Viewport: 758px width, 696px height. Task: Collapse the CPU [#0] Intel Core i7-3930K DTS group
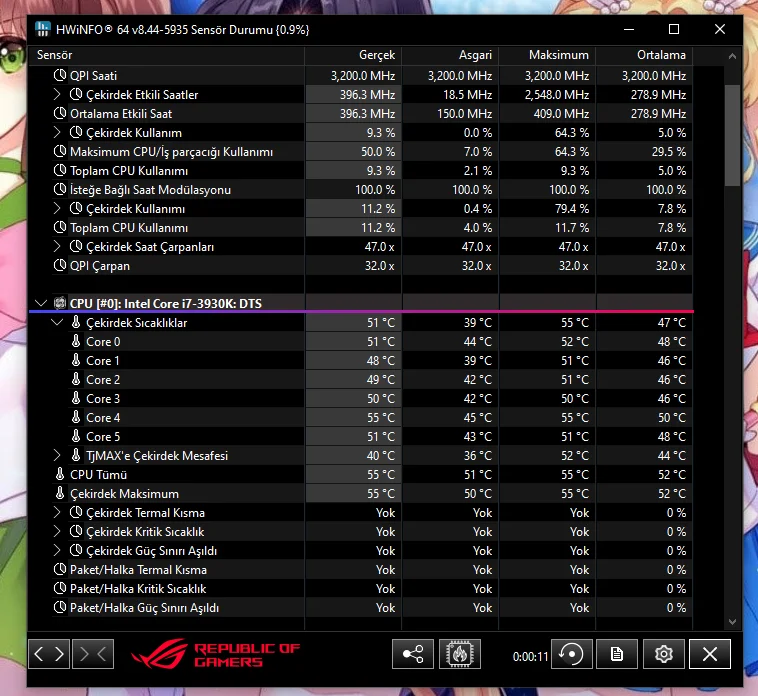[x=41, y=304]
